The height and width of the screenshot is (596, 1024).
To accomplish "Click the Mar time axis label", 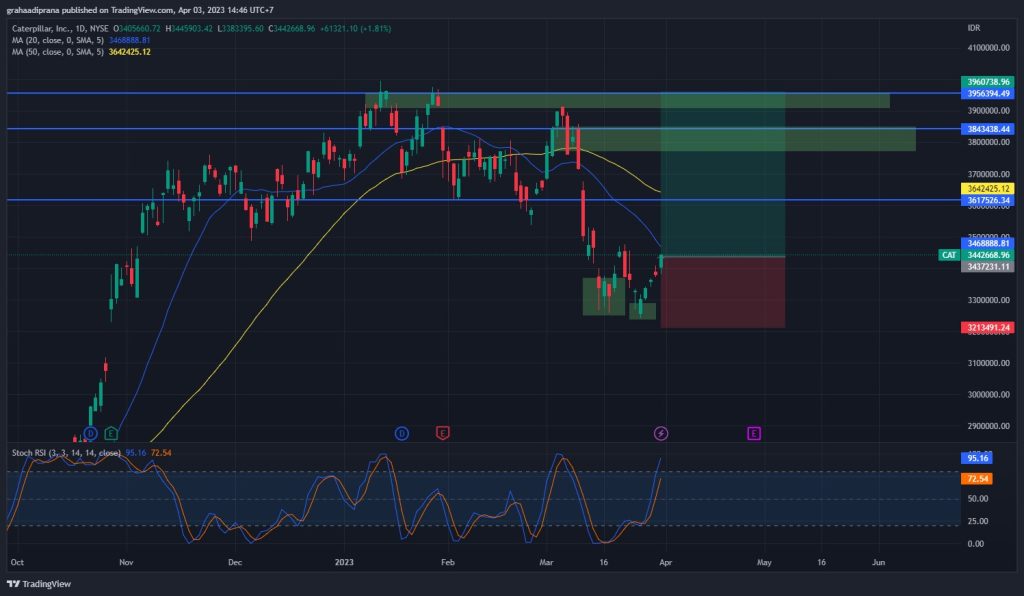I will click(x=546, y=562).
